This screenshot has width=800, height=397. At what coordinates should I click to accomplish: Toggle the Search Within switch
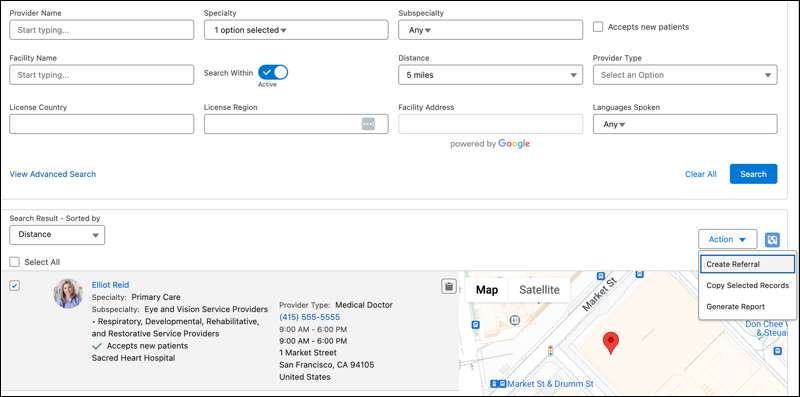tap(273, 72)
